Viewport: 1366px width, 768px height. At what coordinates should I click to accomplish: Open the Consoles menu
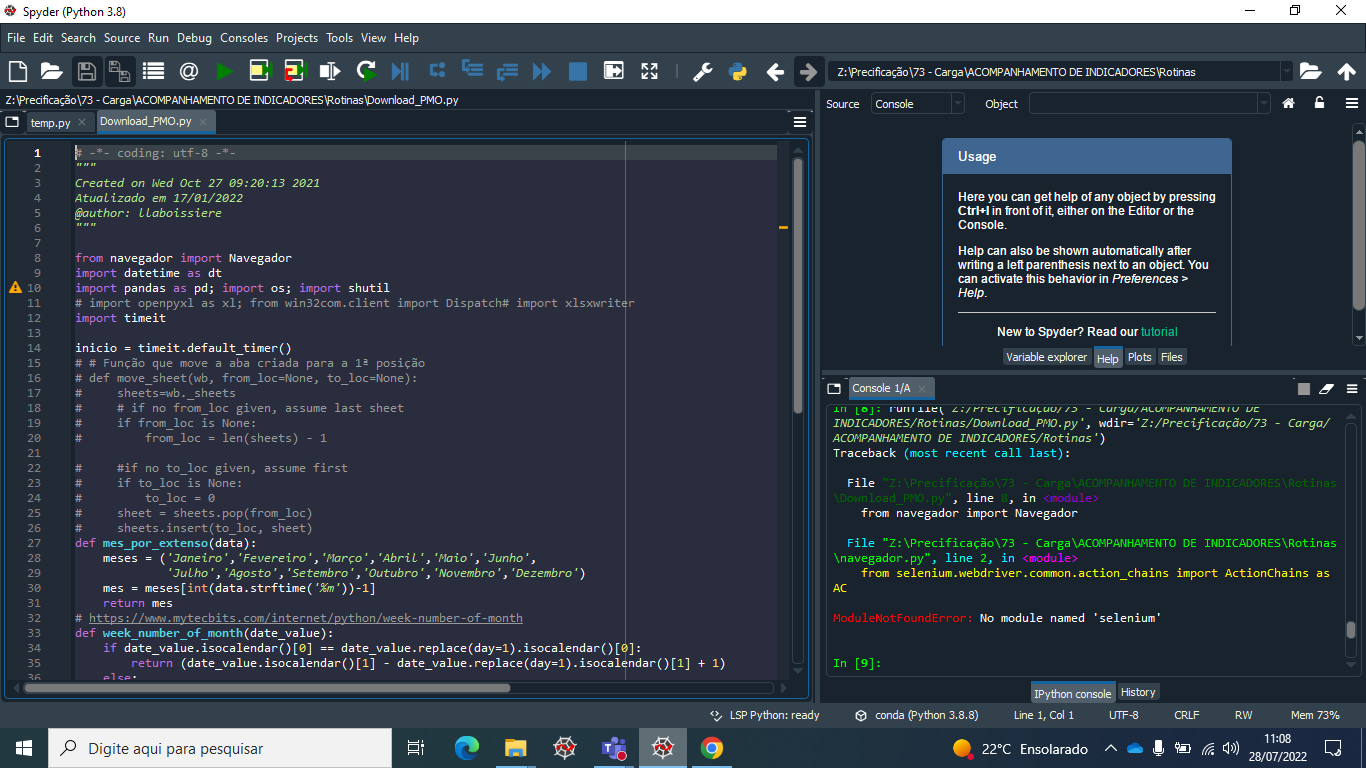[x=244, y=38]
